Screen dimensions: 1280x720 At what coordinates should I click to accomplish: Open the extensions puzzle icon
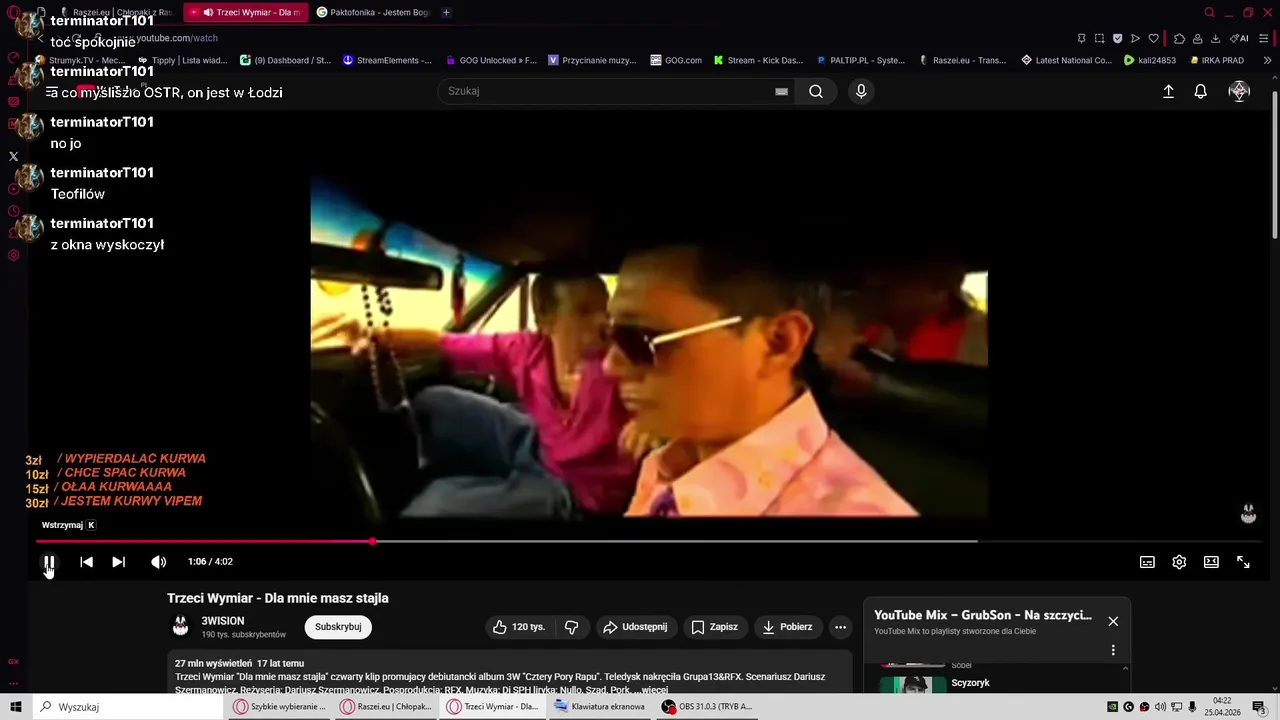pyautogui.click(x=1179, y=38)
